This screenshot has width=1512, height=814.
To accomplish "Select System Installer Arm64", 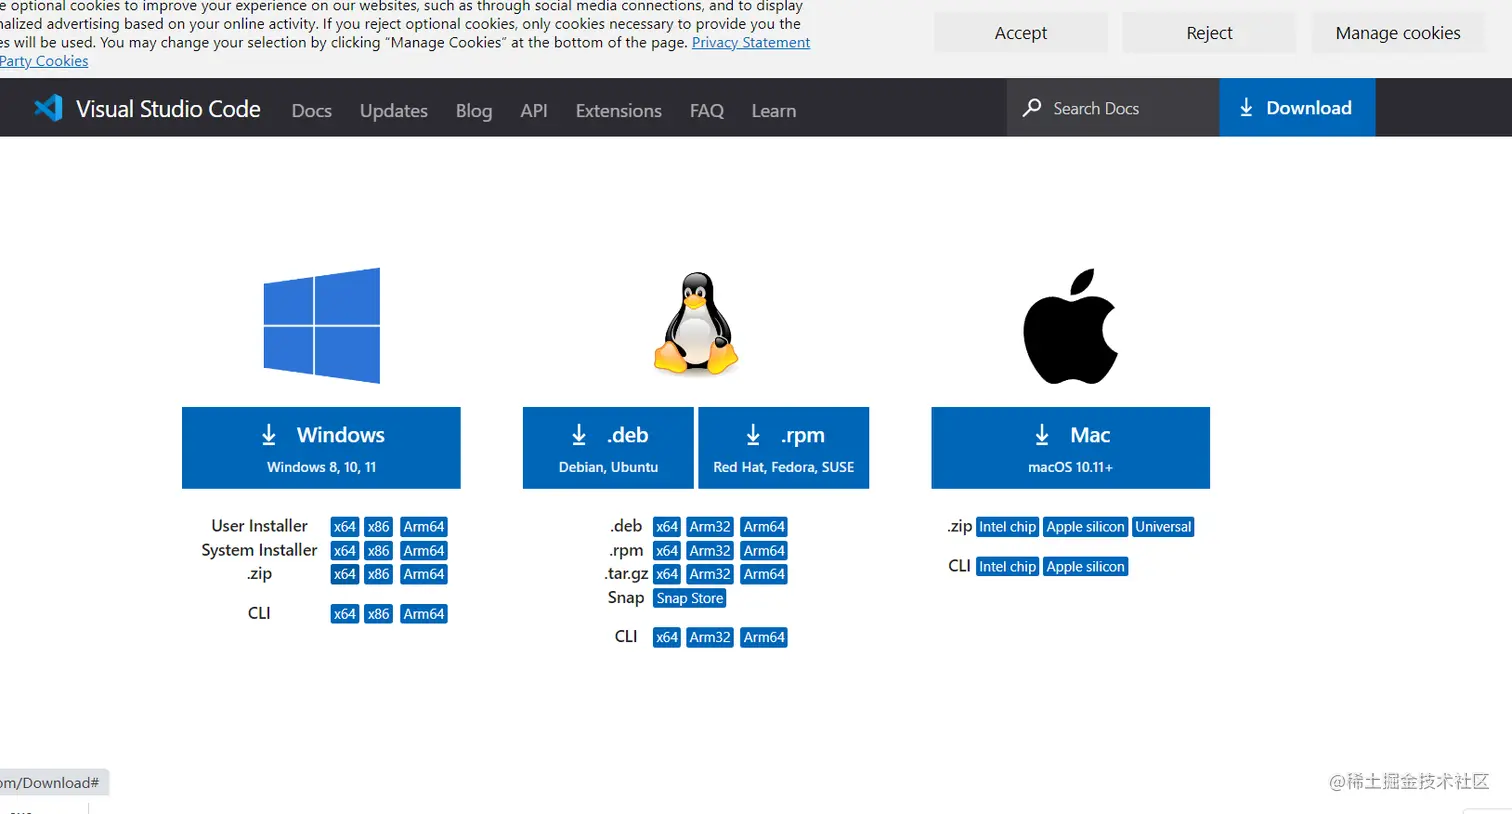I will (x=424, y=551).
